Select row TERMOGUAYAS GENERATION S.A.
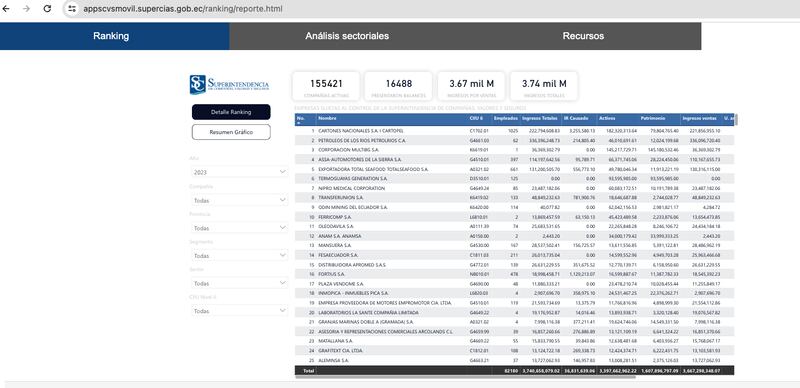This screenshot has height=388, width=800. tap(514, 179)
